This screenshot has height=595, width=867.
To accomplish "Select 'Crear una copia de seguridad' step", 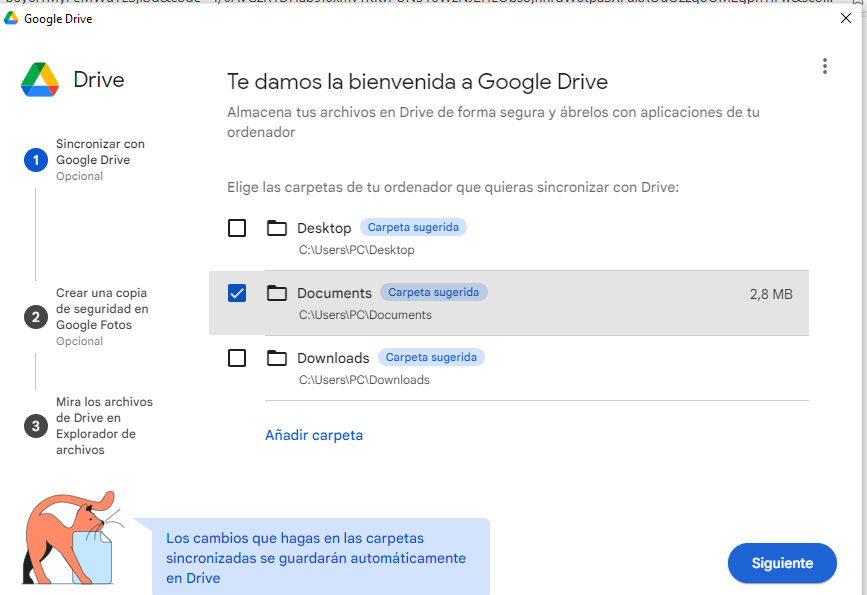I will pyautogui.click(x=101, y=309).
